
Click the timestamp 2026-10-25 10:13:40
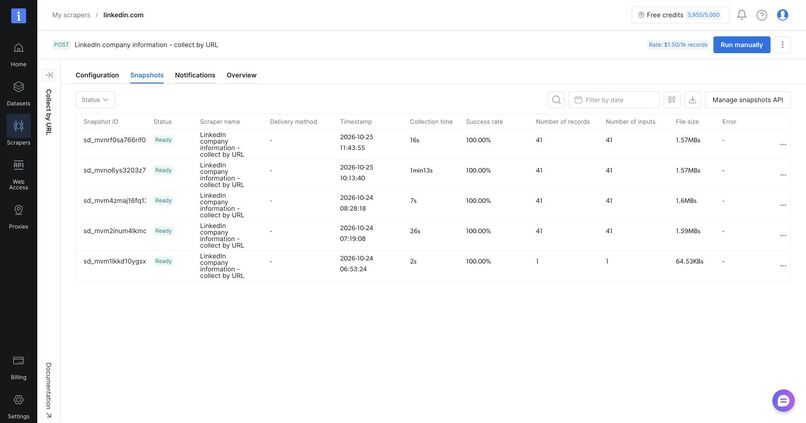[356, 173]
